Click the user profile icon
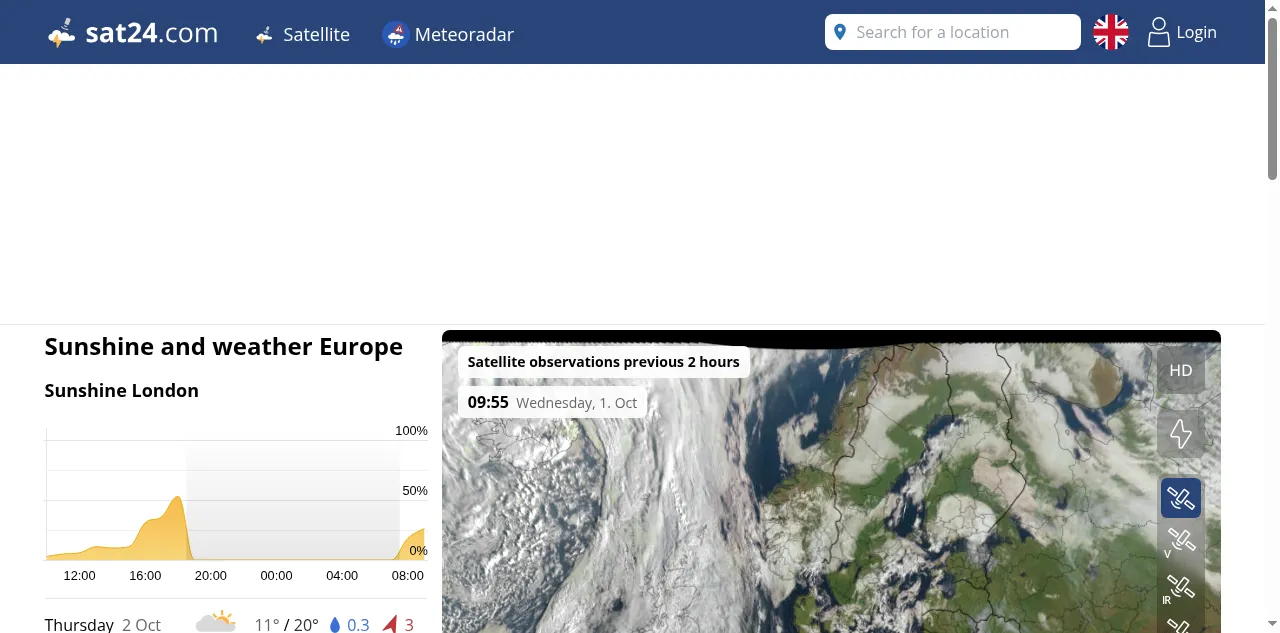The height and width of the screenshot is (633, 1280). pyautogui.click(x=1158, y=32)
